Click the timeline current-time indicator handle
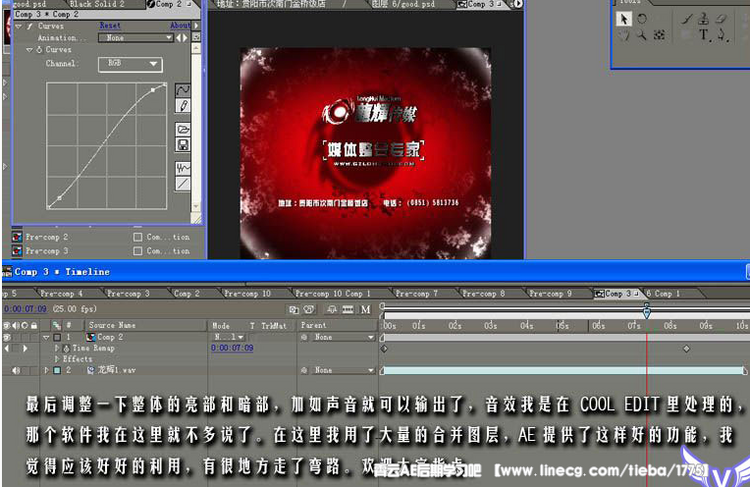Screen dimensions: 750x487 (647, 312)
